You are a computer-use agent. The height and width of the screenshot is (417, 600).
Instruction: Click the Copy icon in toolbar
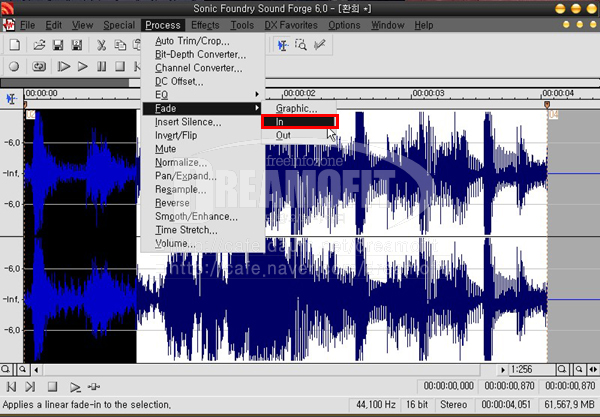pyautogui.click(x=120, y=45)
